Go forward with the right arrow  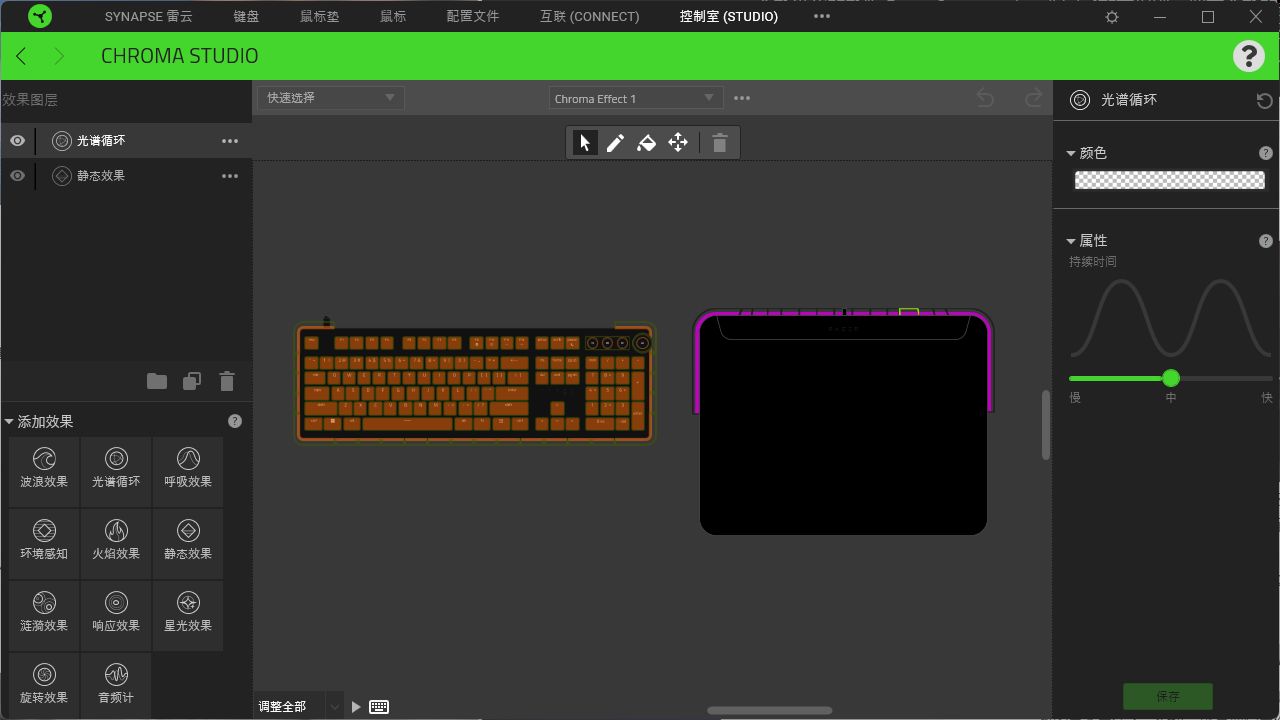point(59,56)
